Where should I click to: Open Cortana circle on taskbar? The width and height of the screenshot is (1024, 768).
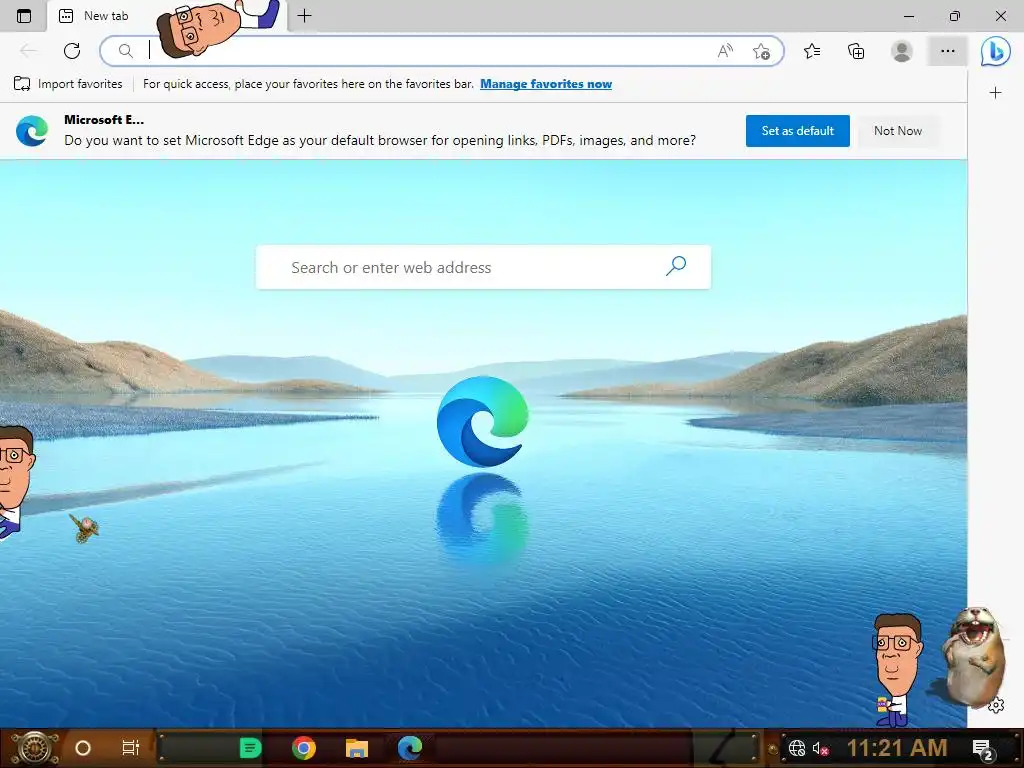click(83, 748)
